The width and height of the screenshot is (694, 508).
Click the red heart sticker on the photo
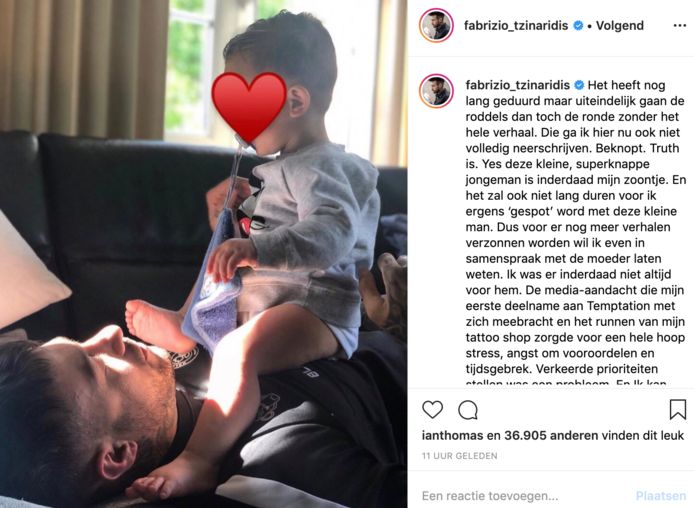point(249,108)
